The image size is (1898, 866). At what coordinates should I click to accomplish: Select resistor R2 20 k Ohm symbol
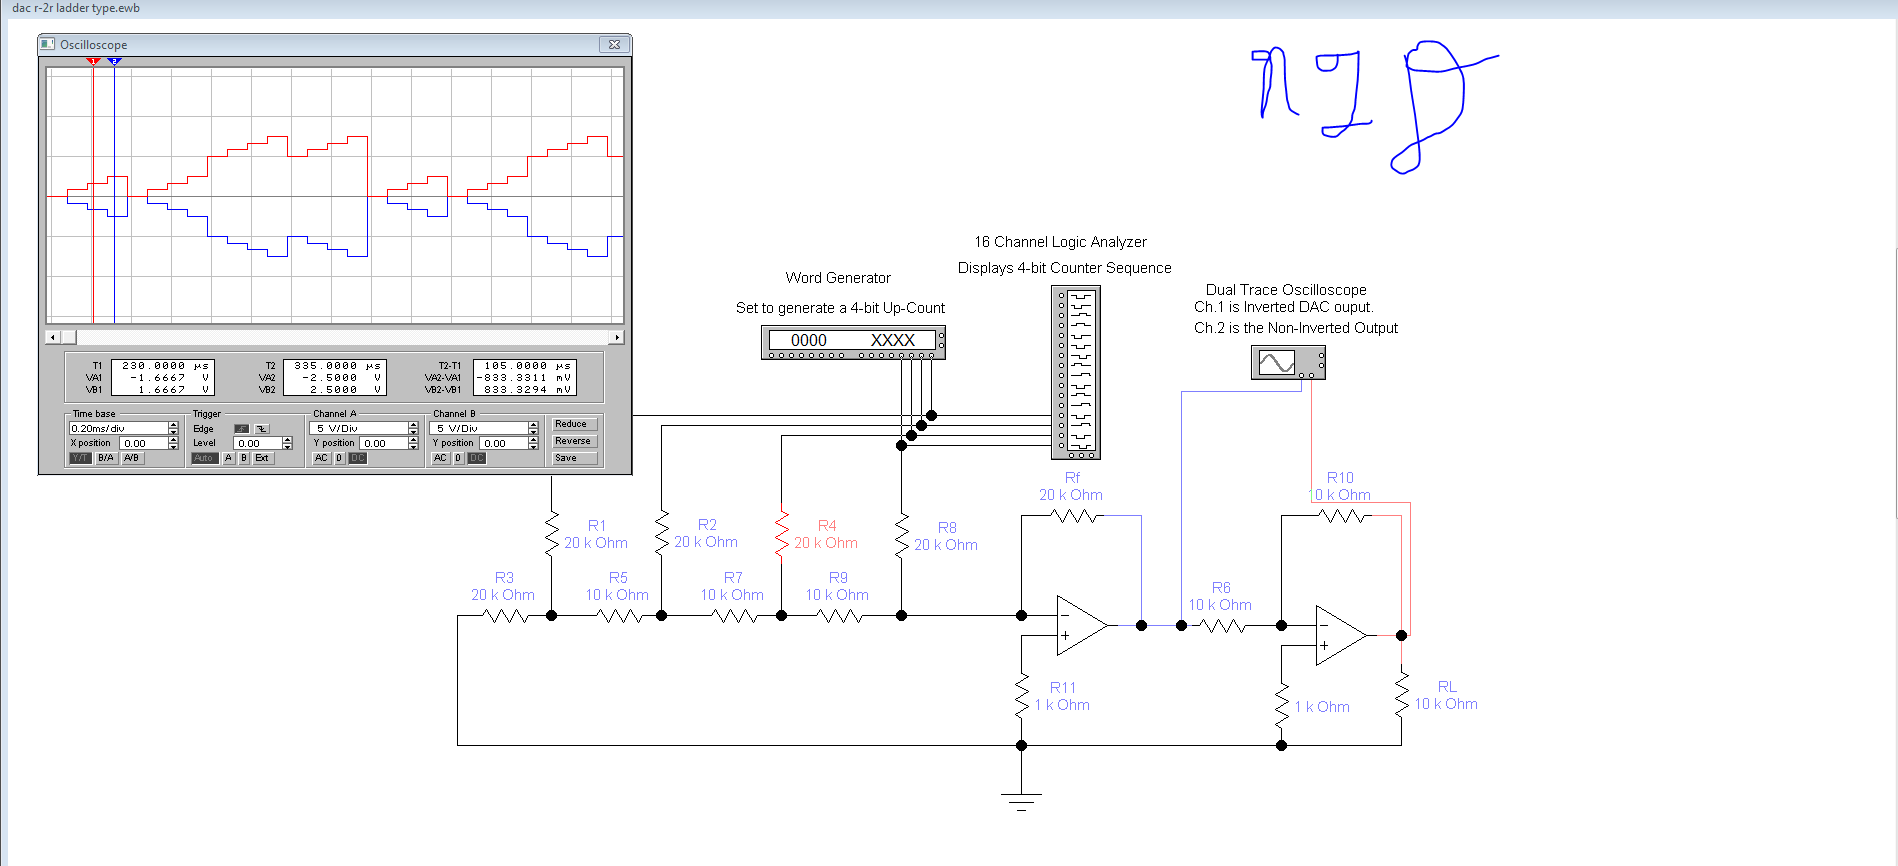click(x=661, y=534)
